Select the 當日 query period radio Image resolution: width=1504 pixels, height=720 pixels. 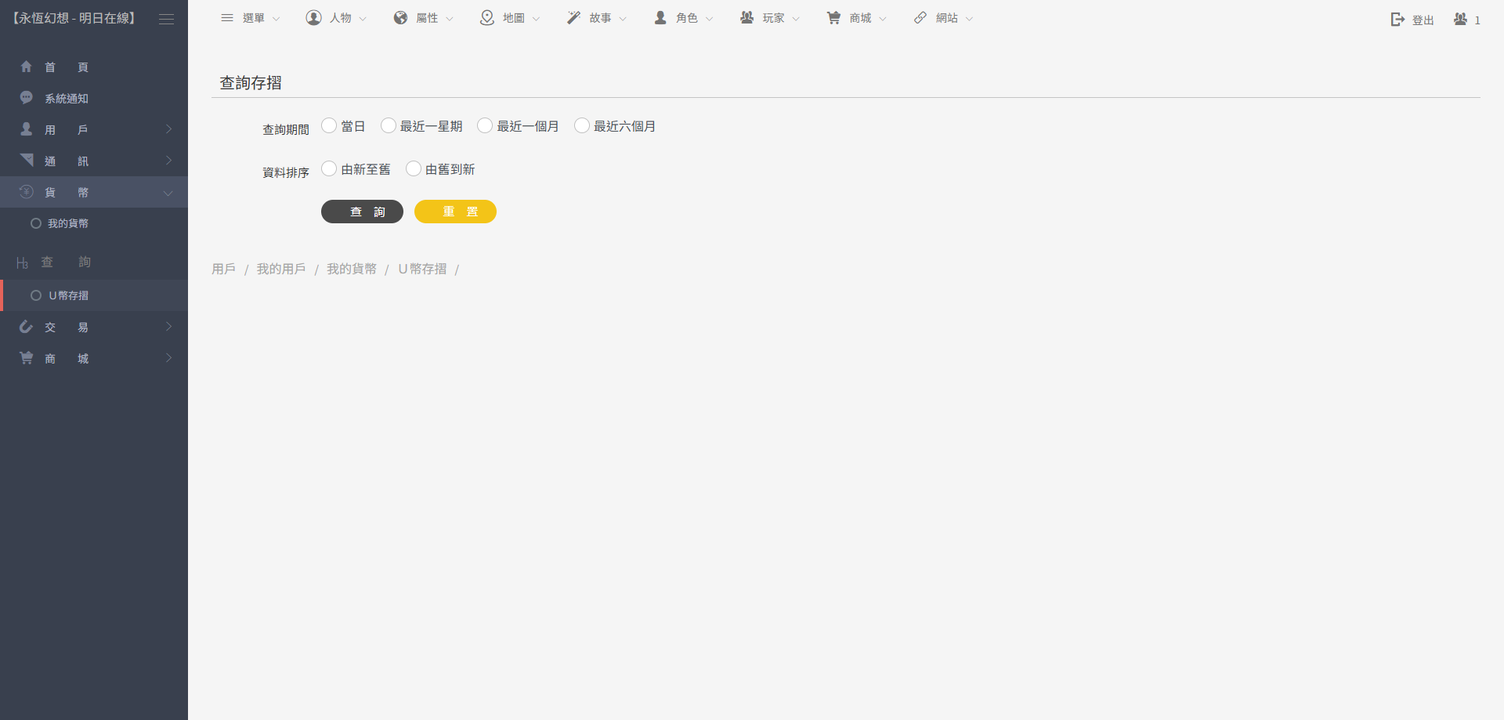[x=329, y=126]
